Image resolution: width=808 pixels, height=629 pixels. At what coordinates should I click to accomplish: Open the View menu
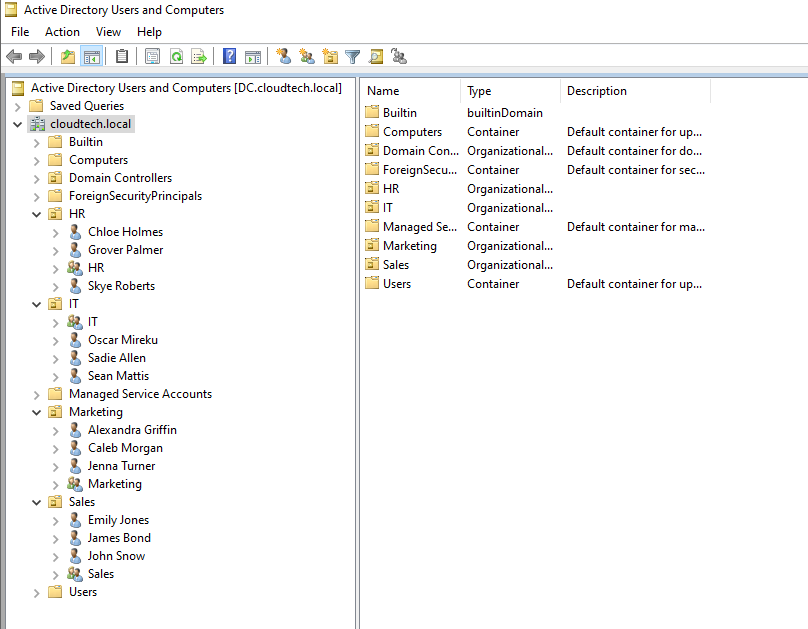pos(108,32)
